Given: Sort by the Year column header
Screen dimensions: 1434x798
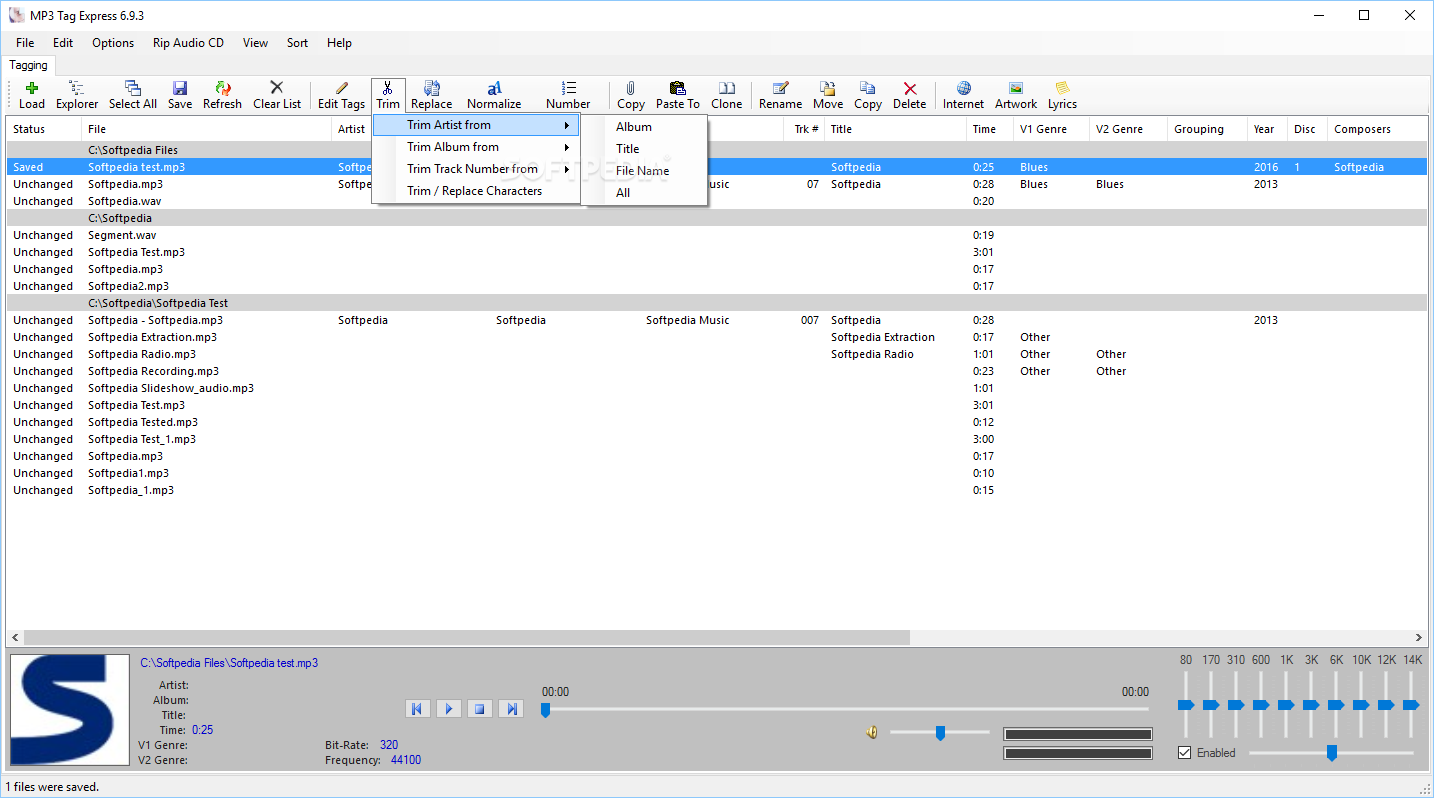Looking at the screenshot, I should 1267,129.
